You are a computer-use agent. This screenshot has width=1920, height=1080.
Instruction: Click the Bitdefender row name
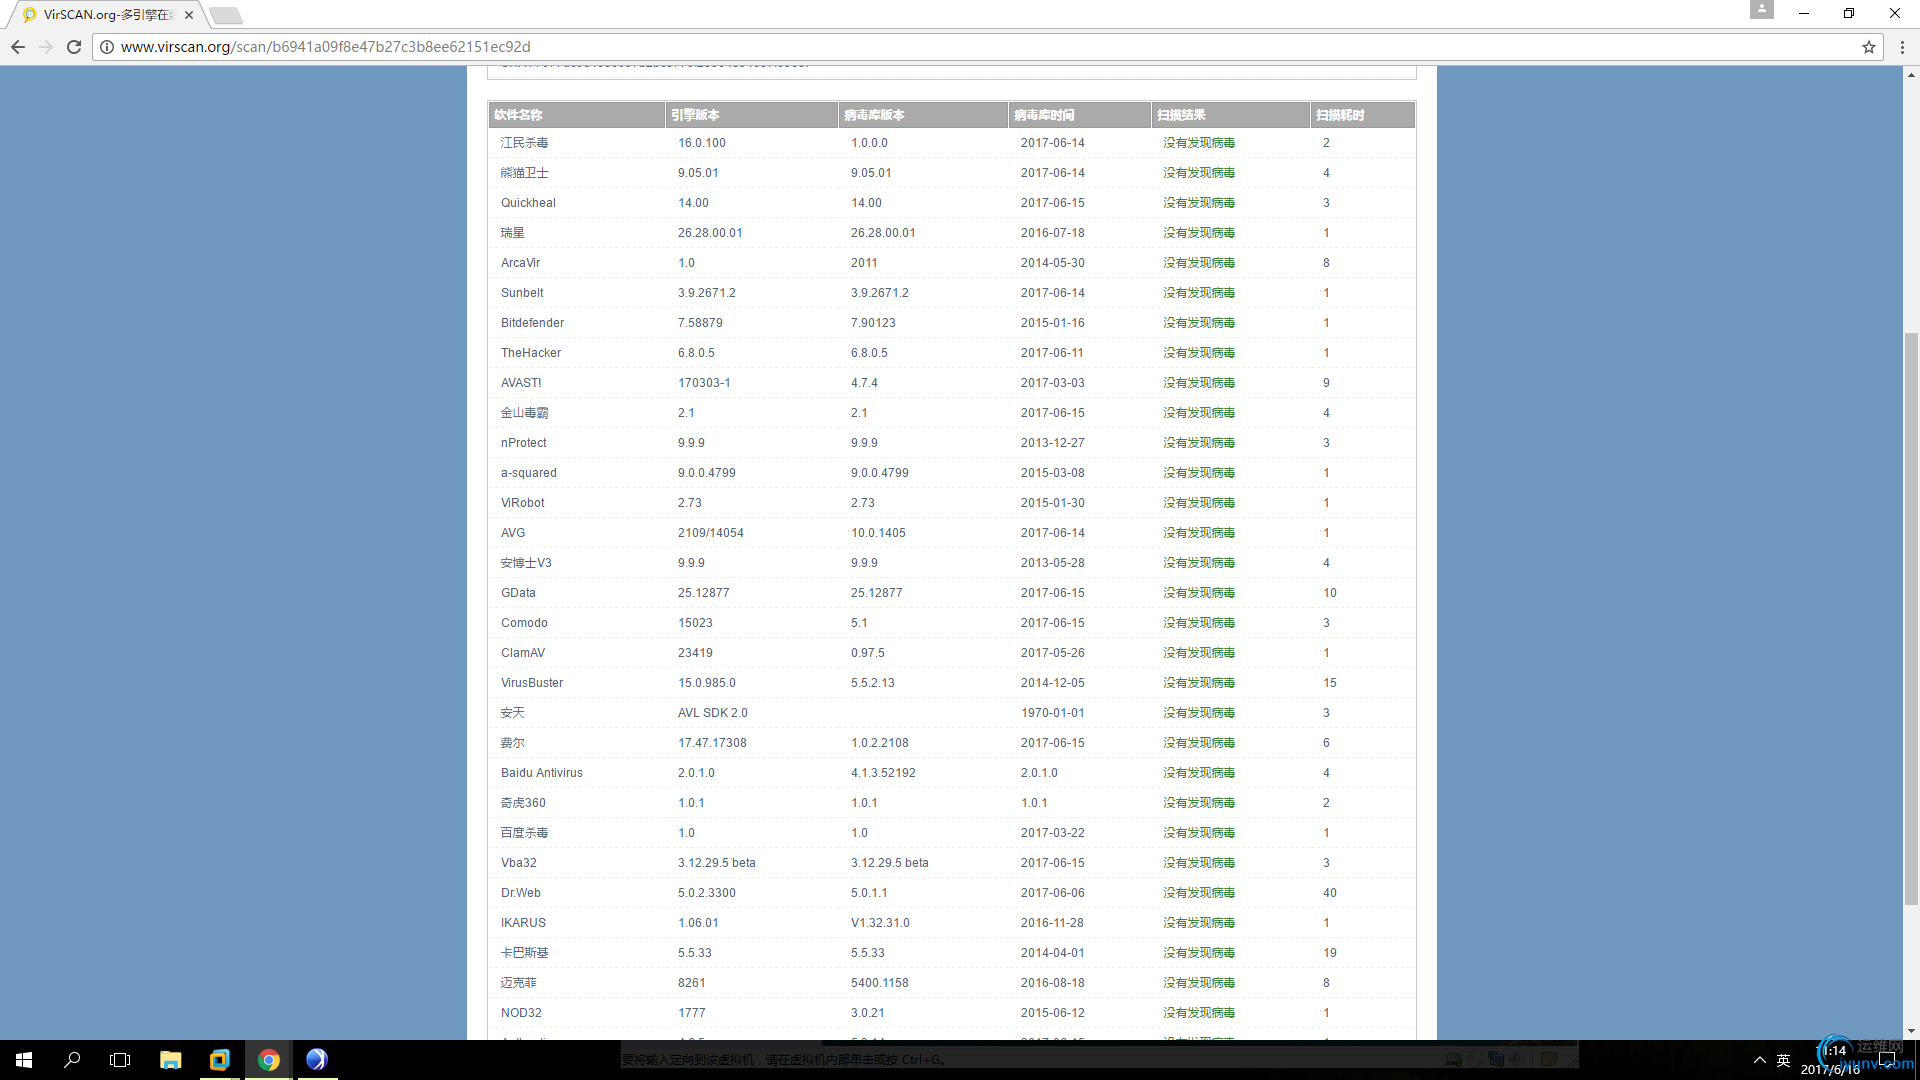click(x=532, y=323)
